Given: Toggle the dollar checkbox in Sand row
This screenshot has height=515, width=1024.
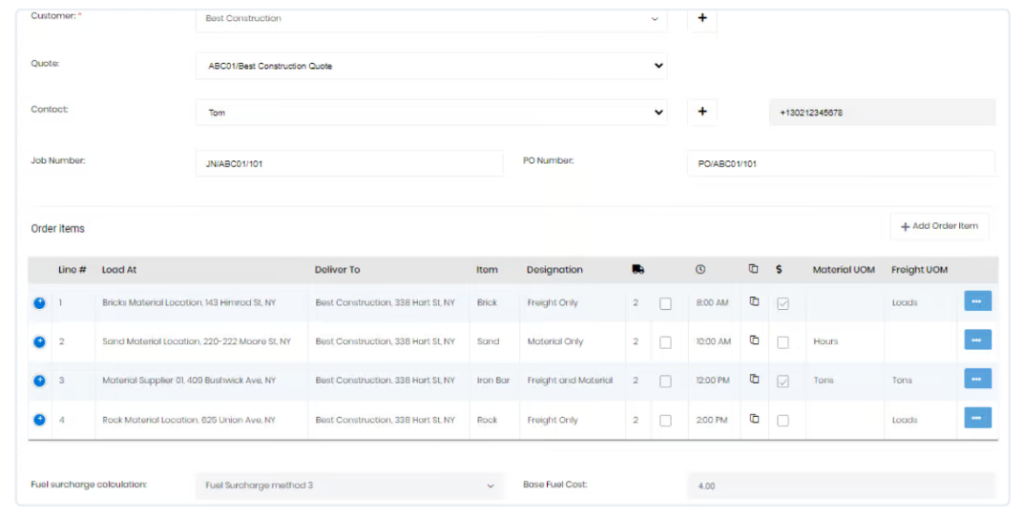Looking at the screenshot, I should tap(783, 342).
